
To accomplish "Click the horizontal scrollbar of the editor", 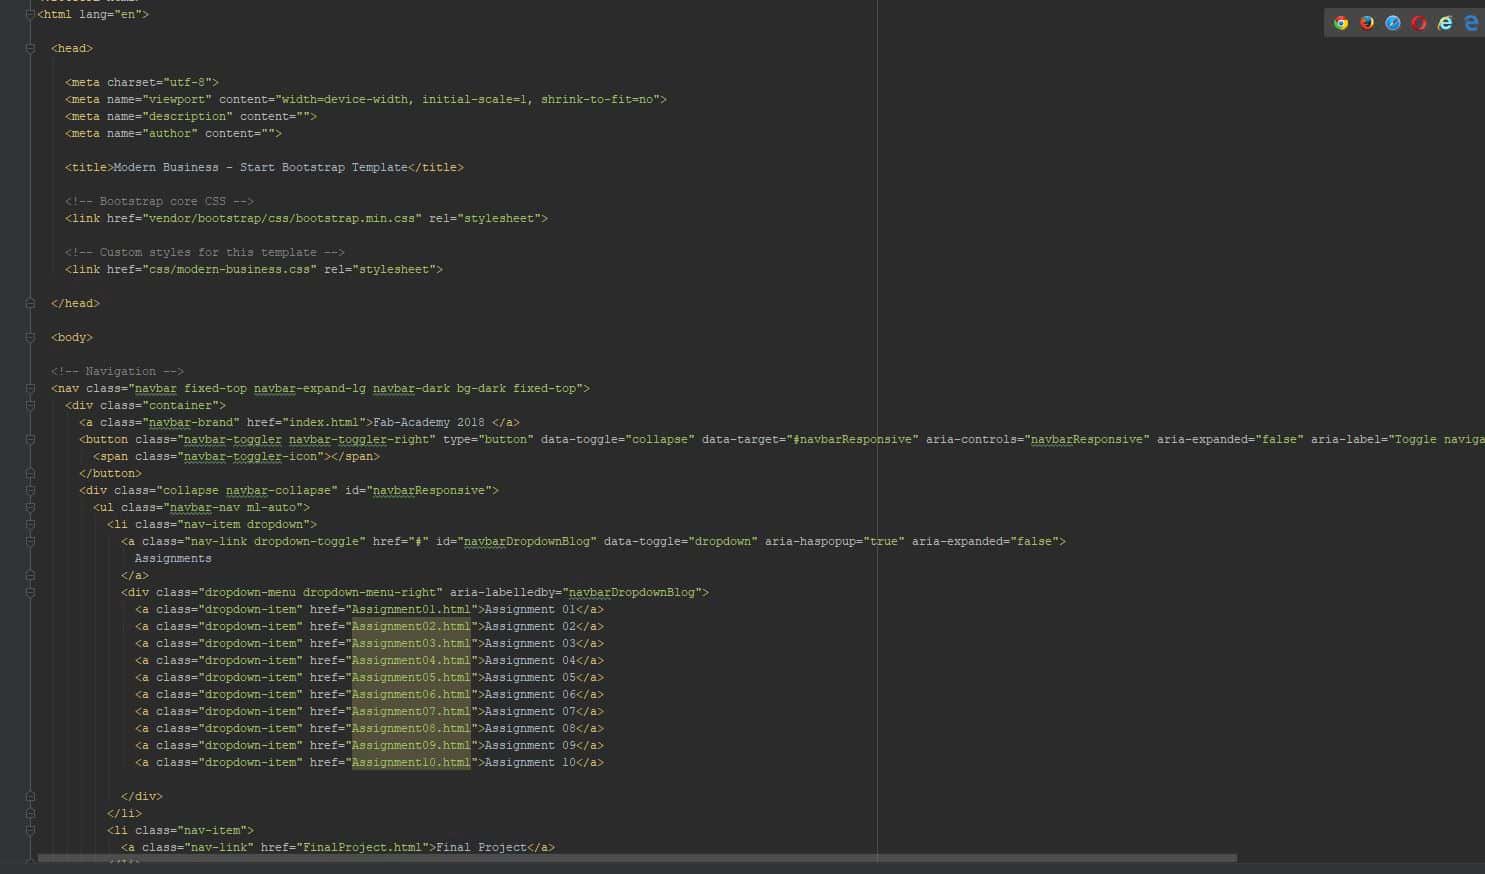I will (637, 858).
